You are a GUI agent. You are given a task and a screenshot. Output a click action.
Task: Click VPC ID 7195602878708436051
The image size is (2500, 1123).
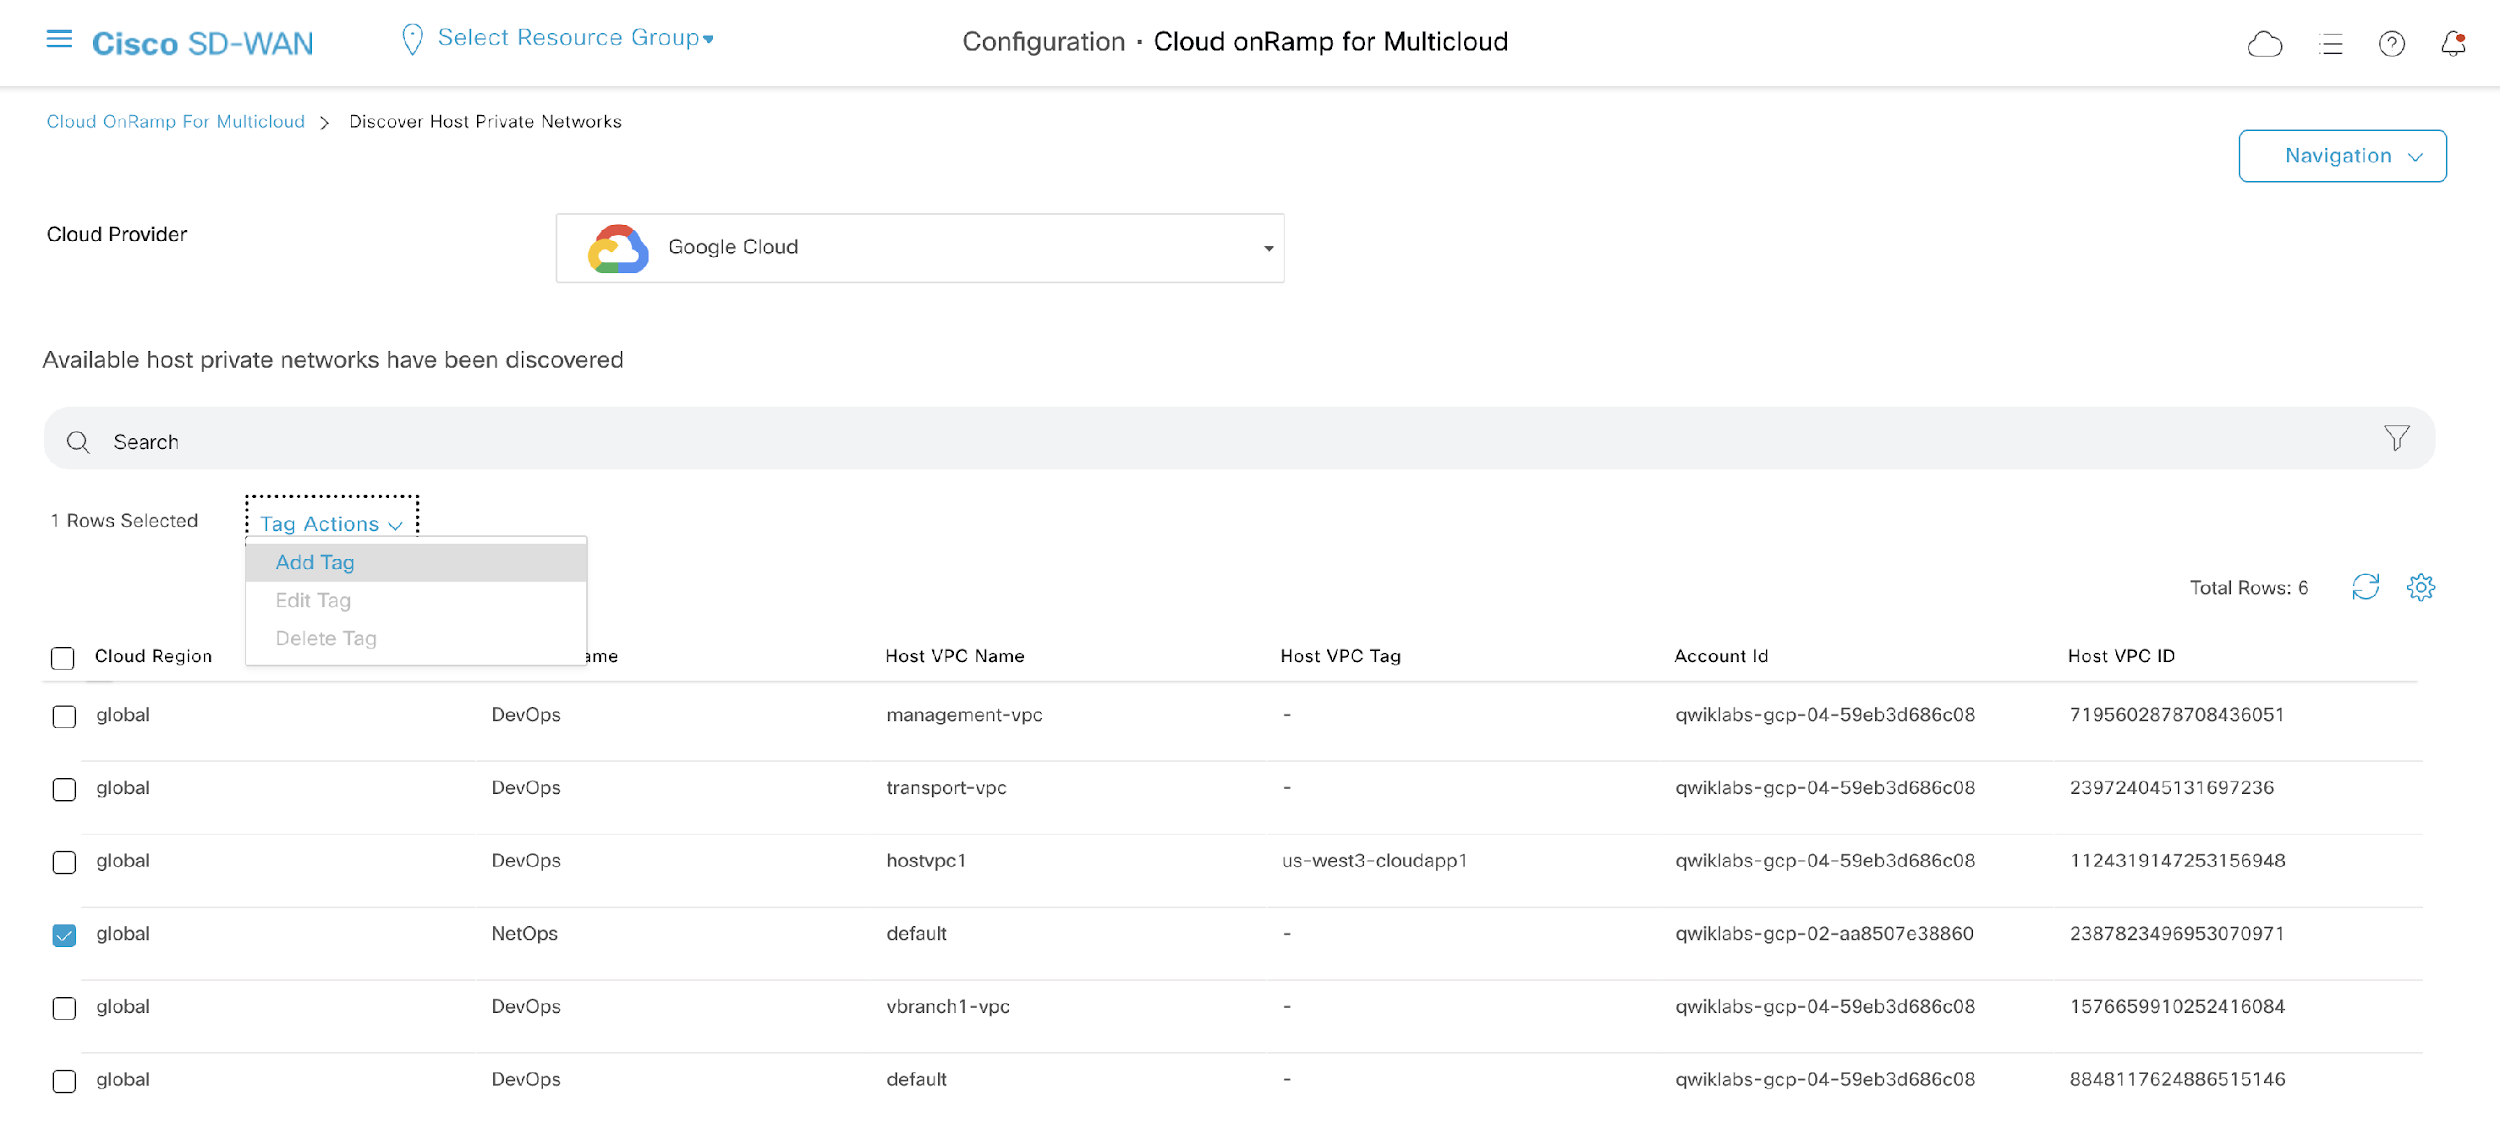tap(2176, 715)
